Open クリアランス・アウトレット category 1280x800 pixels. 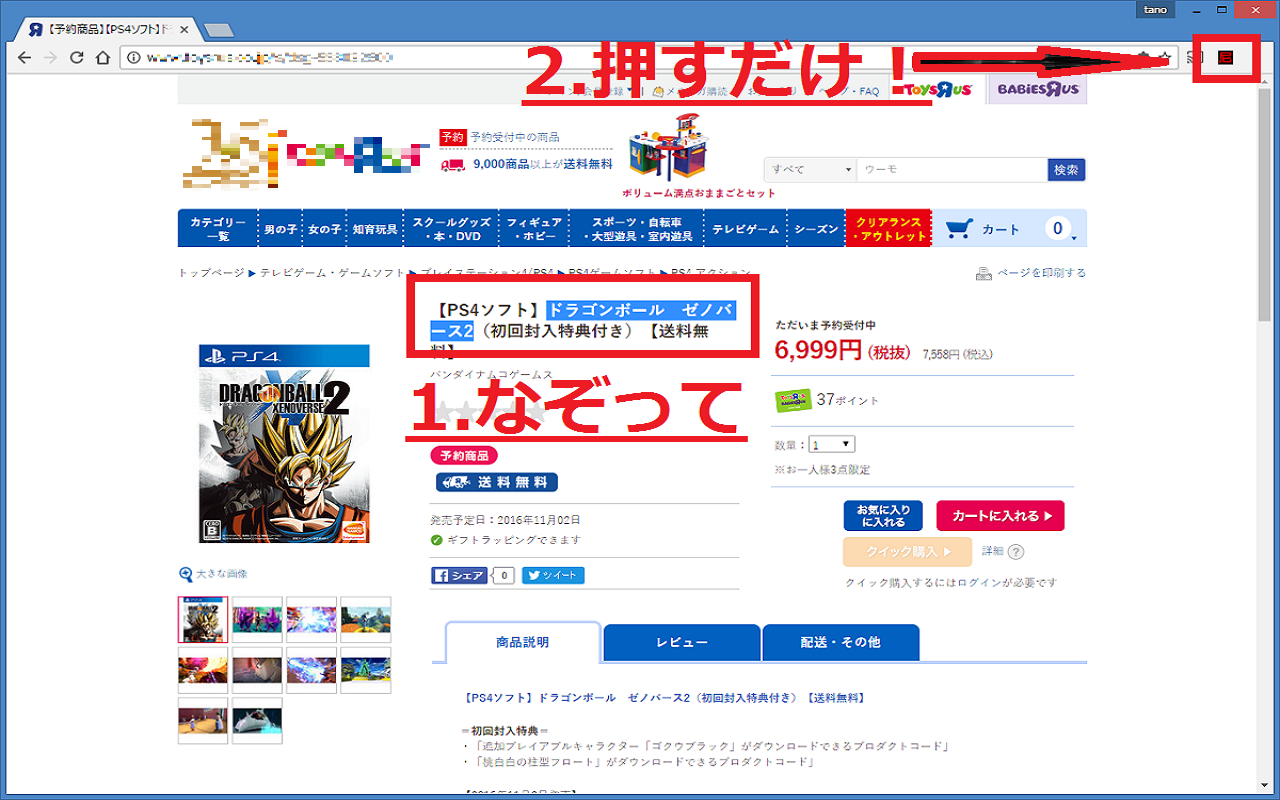pyautogui.click(x=889, y=229)
